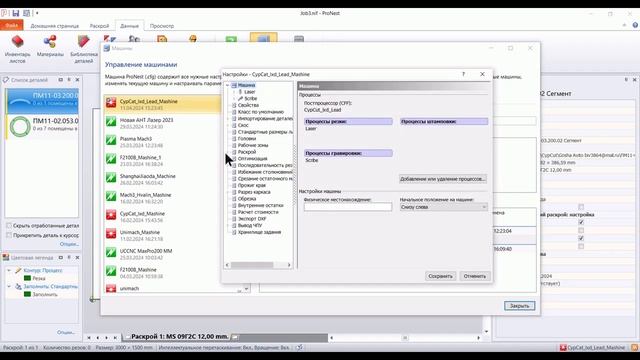Toggle the checked box beside настройка row
This screenshot has height=360, width=640.
click(581, 222)
